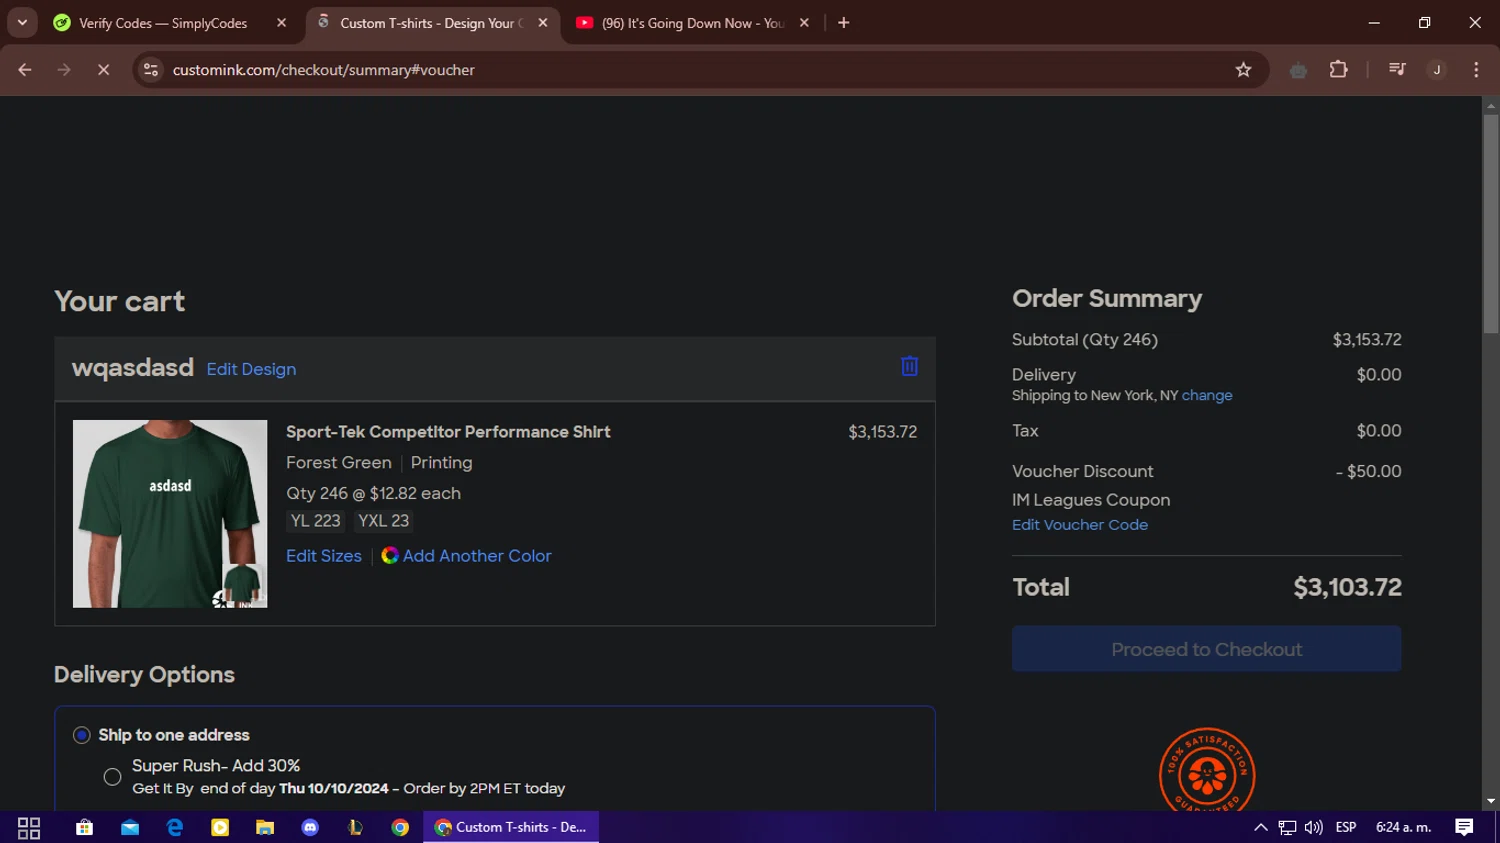Close the YouTube It's Going Down Now tab
1500x843 pixels.
[804, 23]
